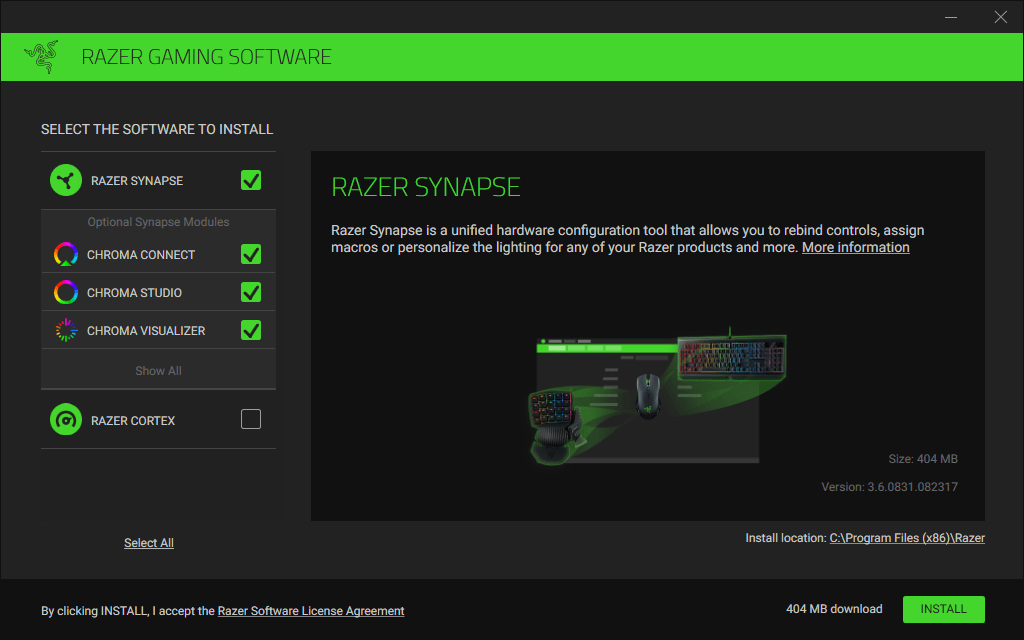
Task: Click the Optional Synapse Modules heading
Action: click(x=158, y=222)
